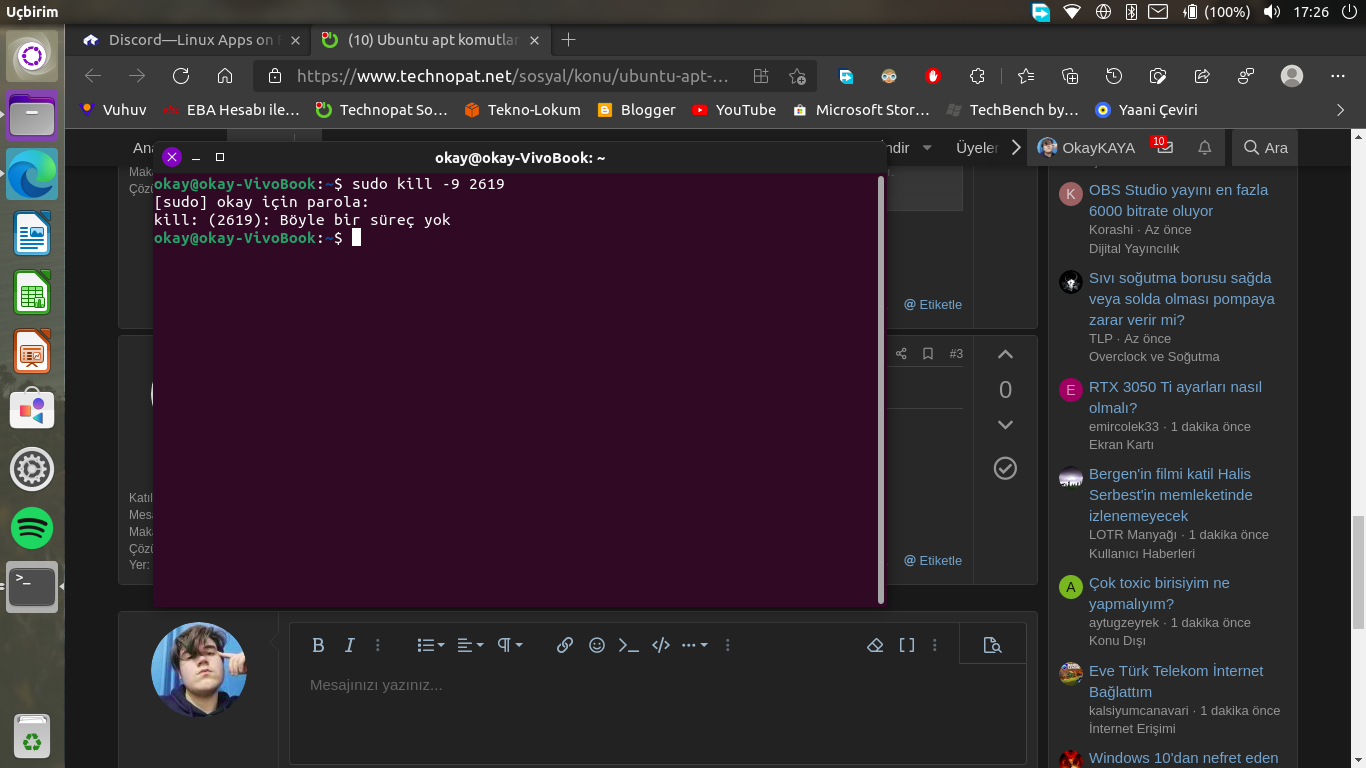This screenshot has width=1366, height=768.
Task: Insert inline code with terminal prompt icon
Action: [x=628, y=645]
